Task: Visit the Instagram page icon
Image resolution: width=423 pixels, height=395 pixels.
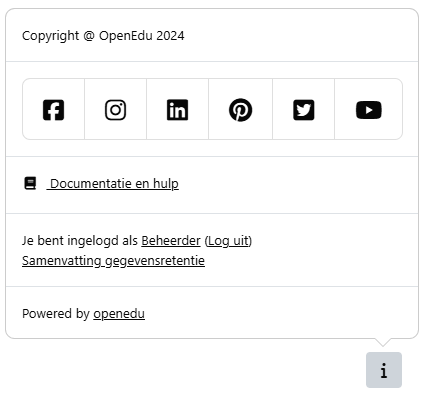Action: point(115,110)
